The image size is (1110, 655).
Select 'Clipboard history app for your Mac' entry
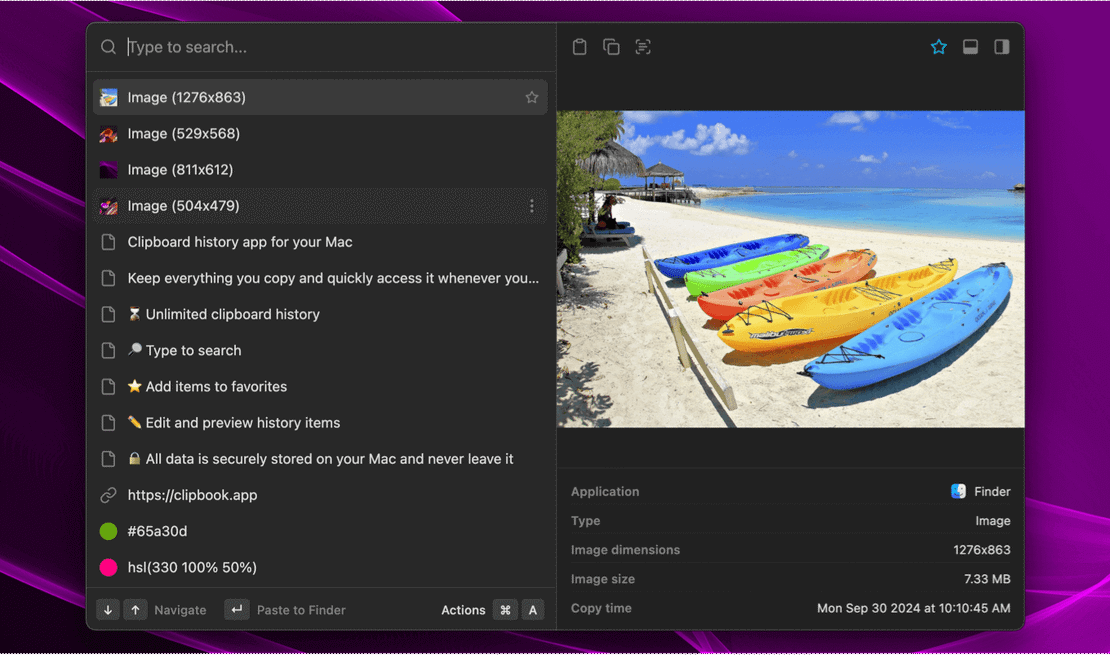pyautogui.click(x=320, y=242)
